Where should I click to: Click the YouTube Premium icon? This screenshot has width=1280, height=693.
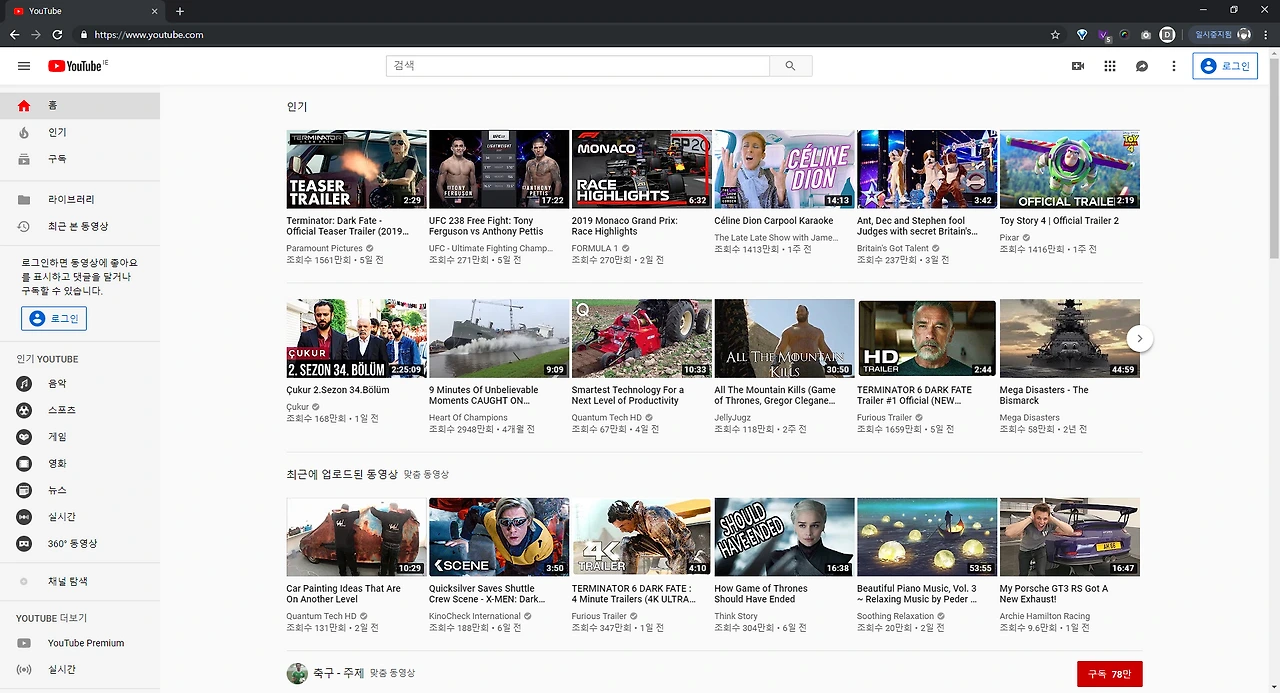pyautogui.click(x=24, y=643)
